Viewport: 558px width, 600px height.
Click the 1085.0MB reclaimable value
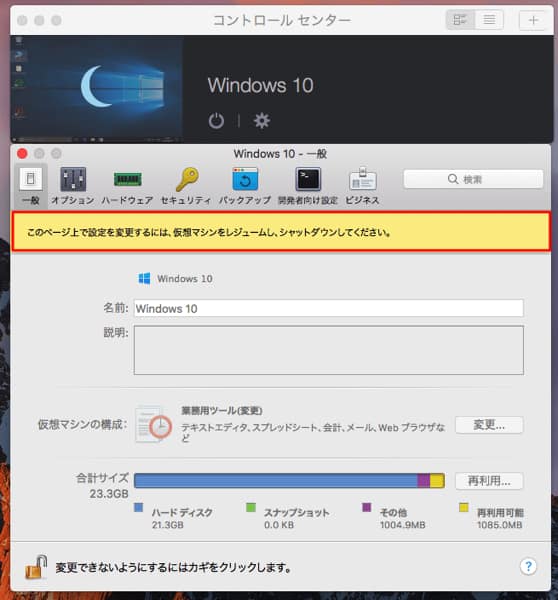point(499,525)
